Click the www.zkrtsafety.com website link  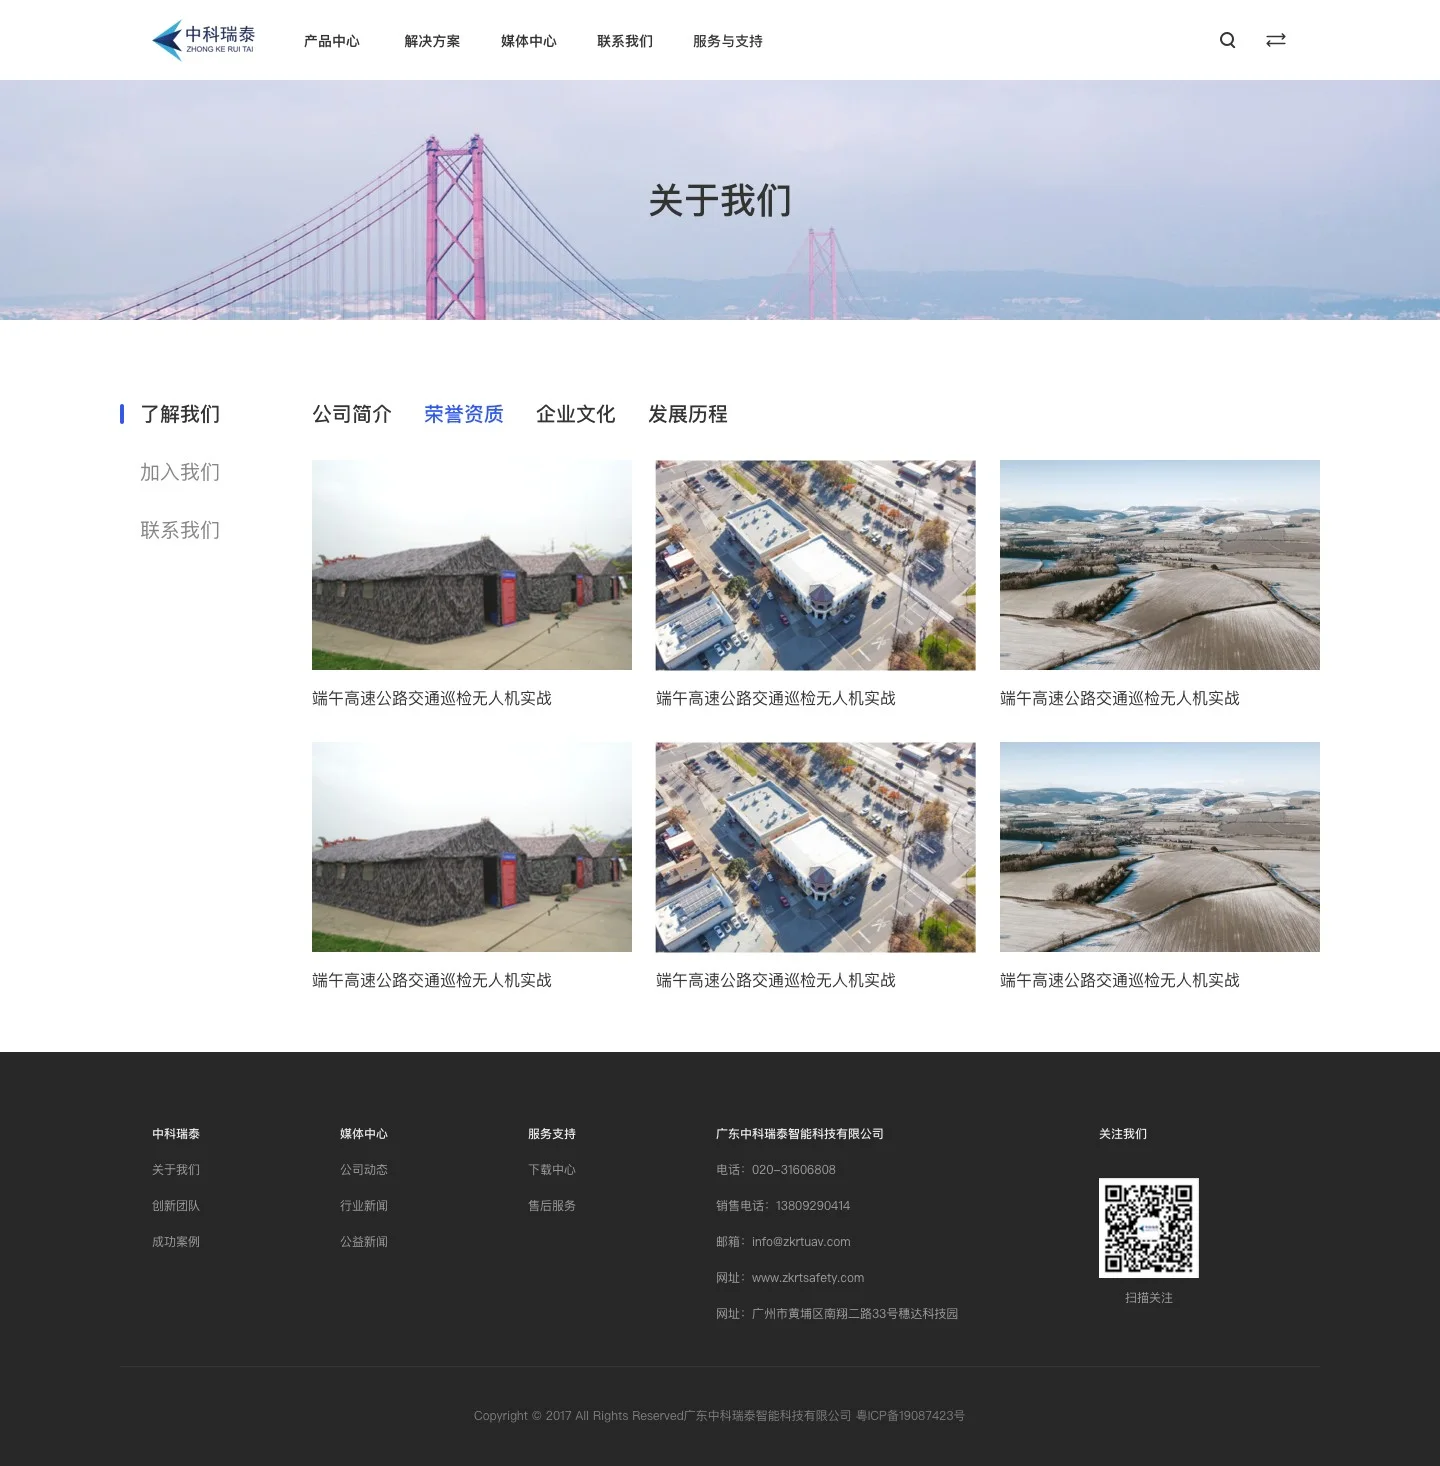pyautogui.click(x=808, y=1277)
